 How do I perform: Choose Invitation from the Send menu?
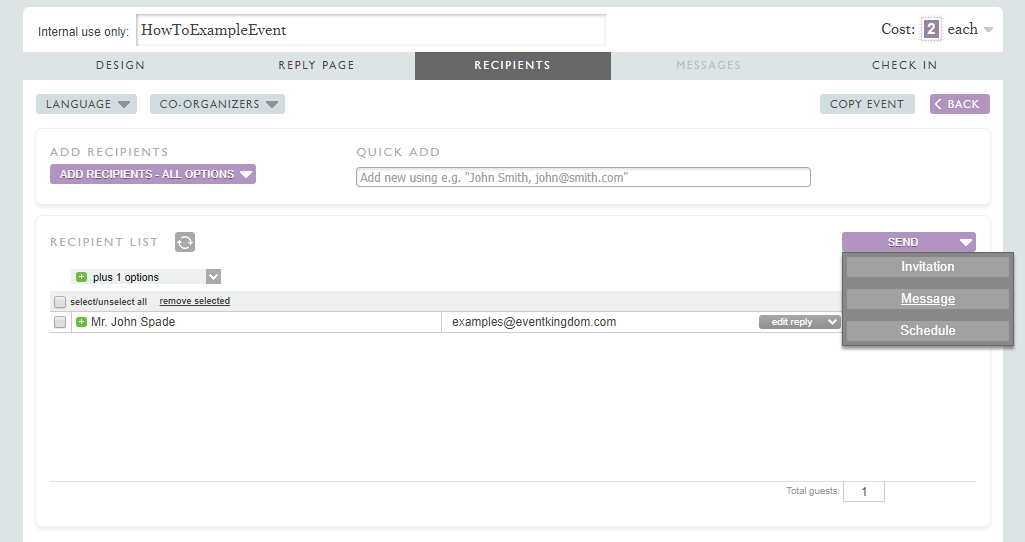click(927, 267)
